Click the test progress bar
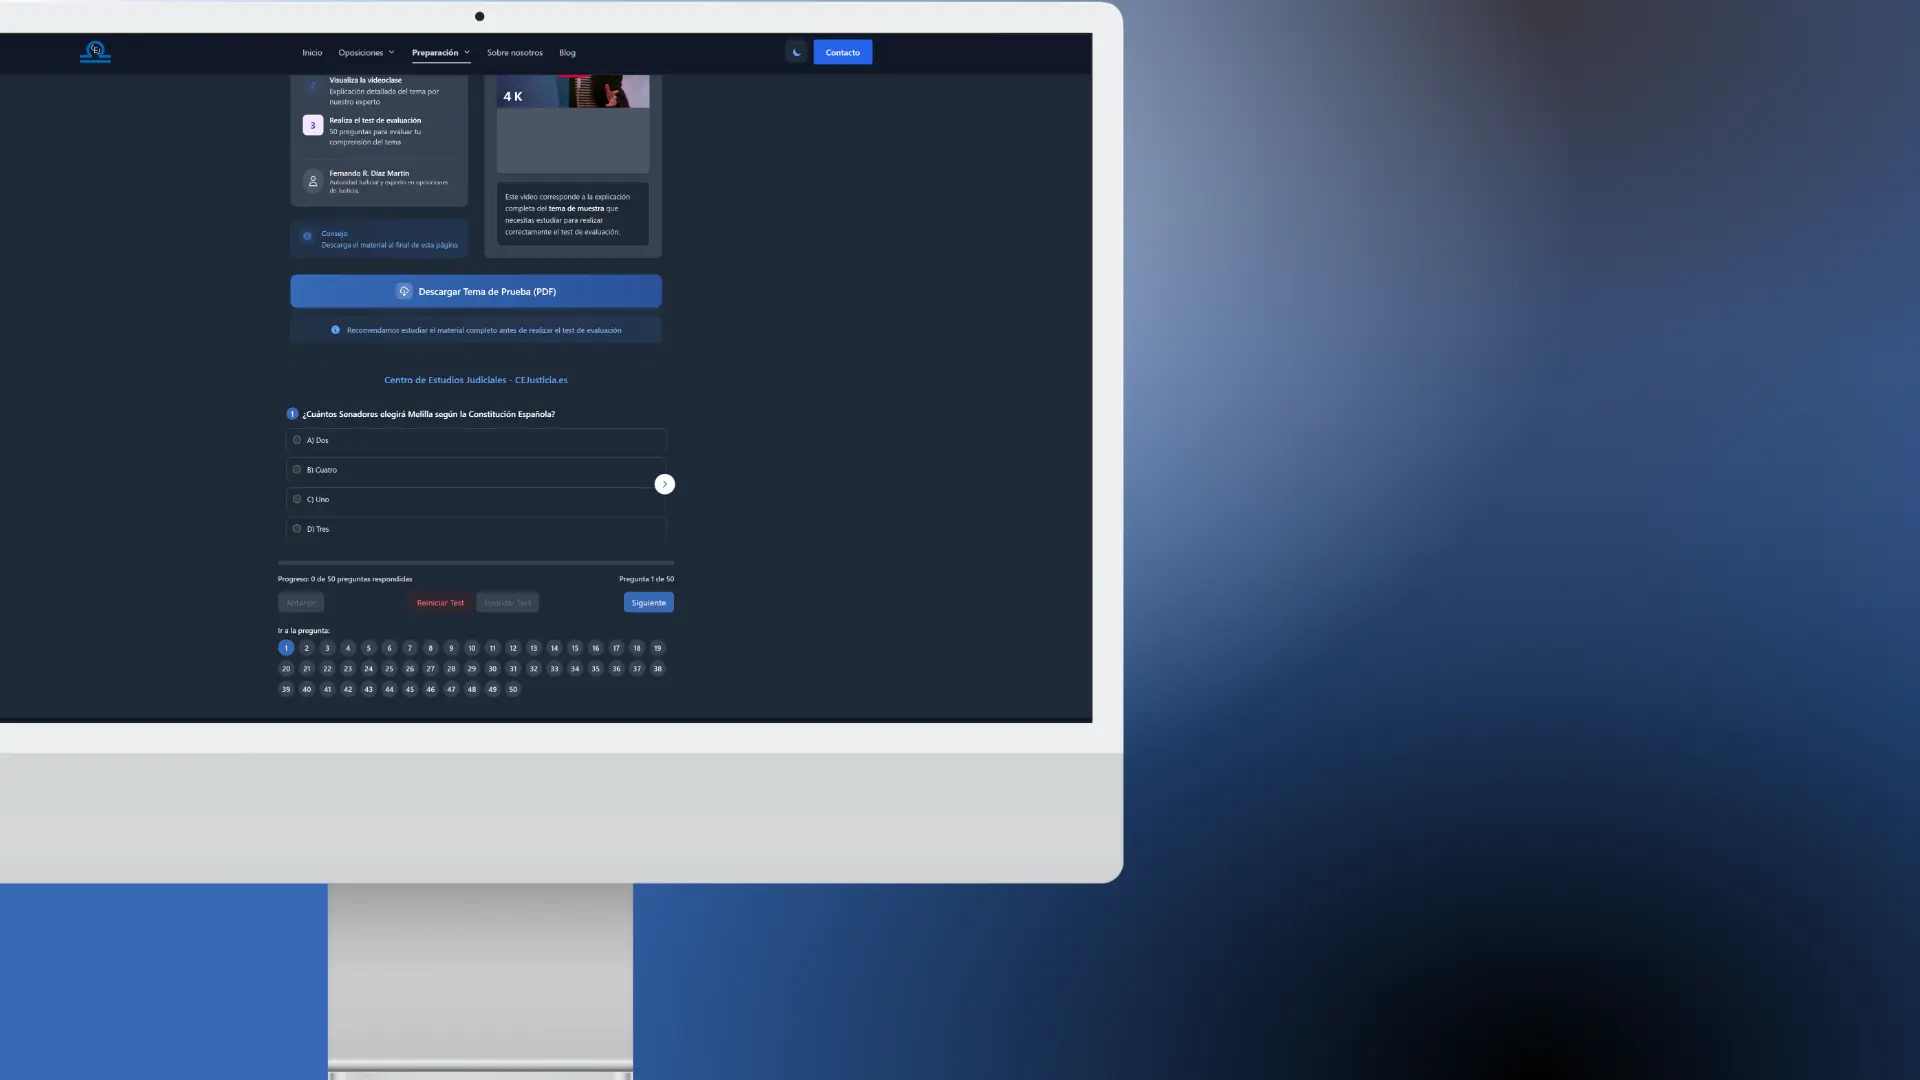This screenshot has width=1920, height=1080. (476, 563)
